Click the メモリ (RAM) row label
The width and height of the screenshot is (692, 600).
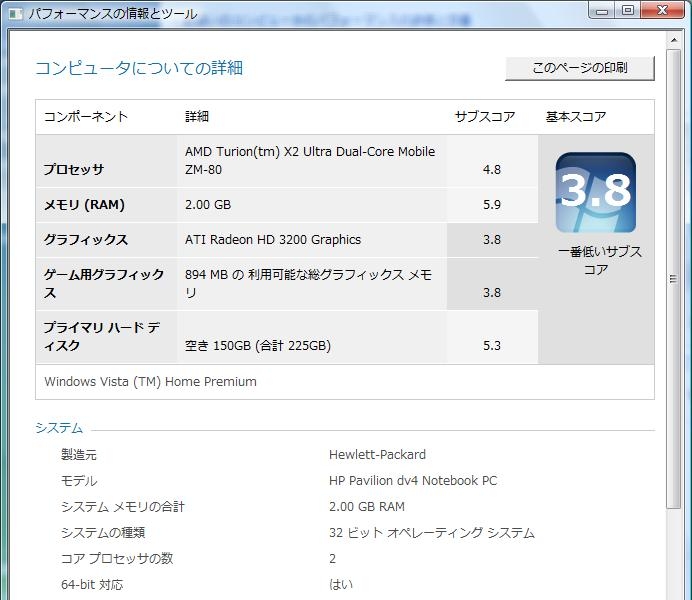84,205
